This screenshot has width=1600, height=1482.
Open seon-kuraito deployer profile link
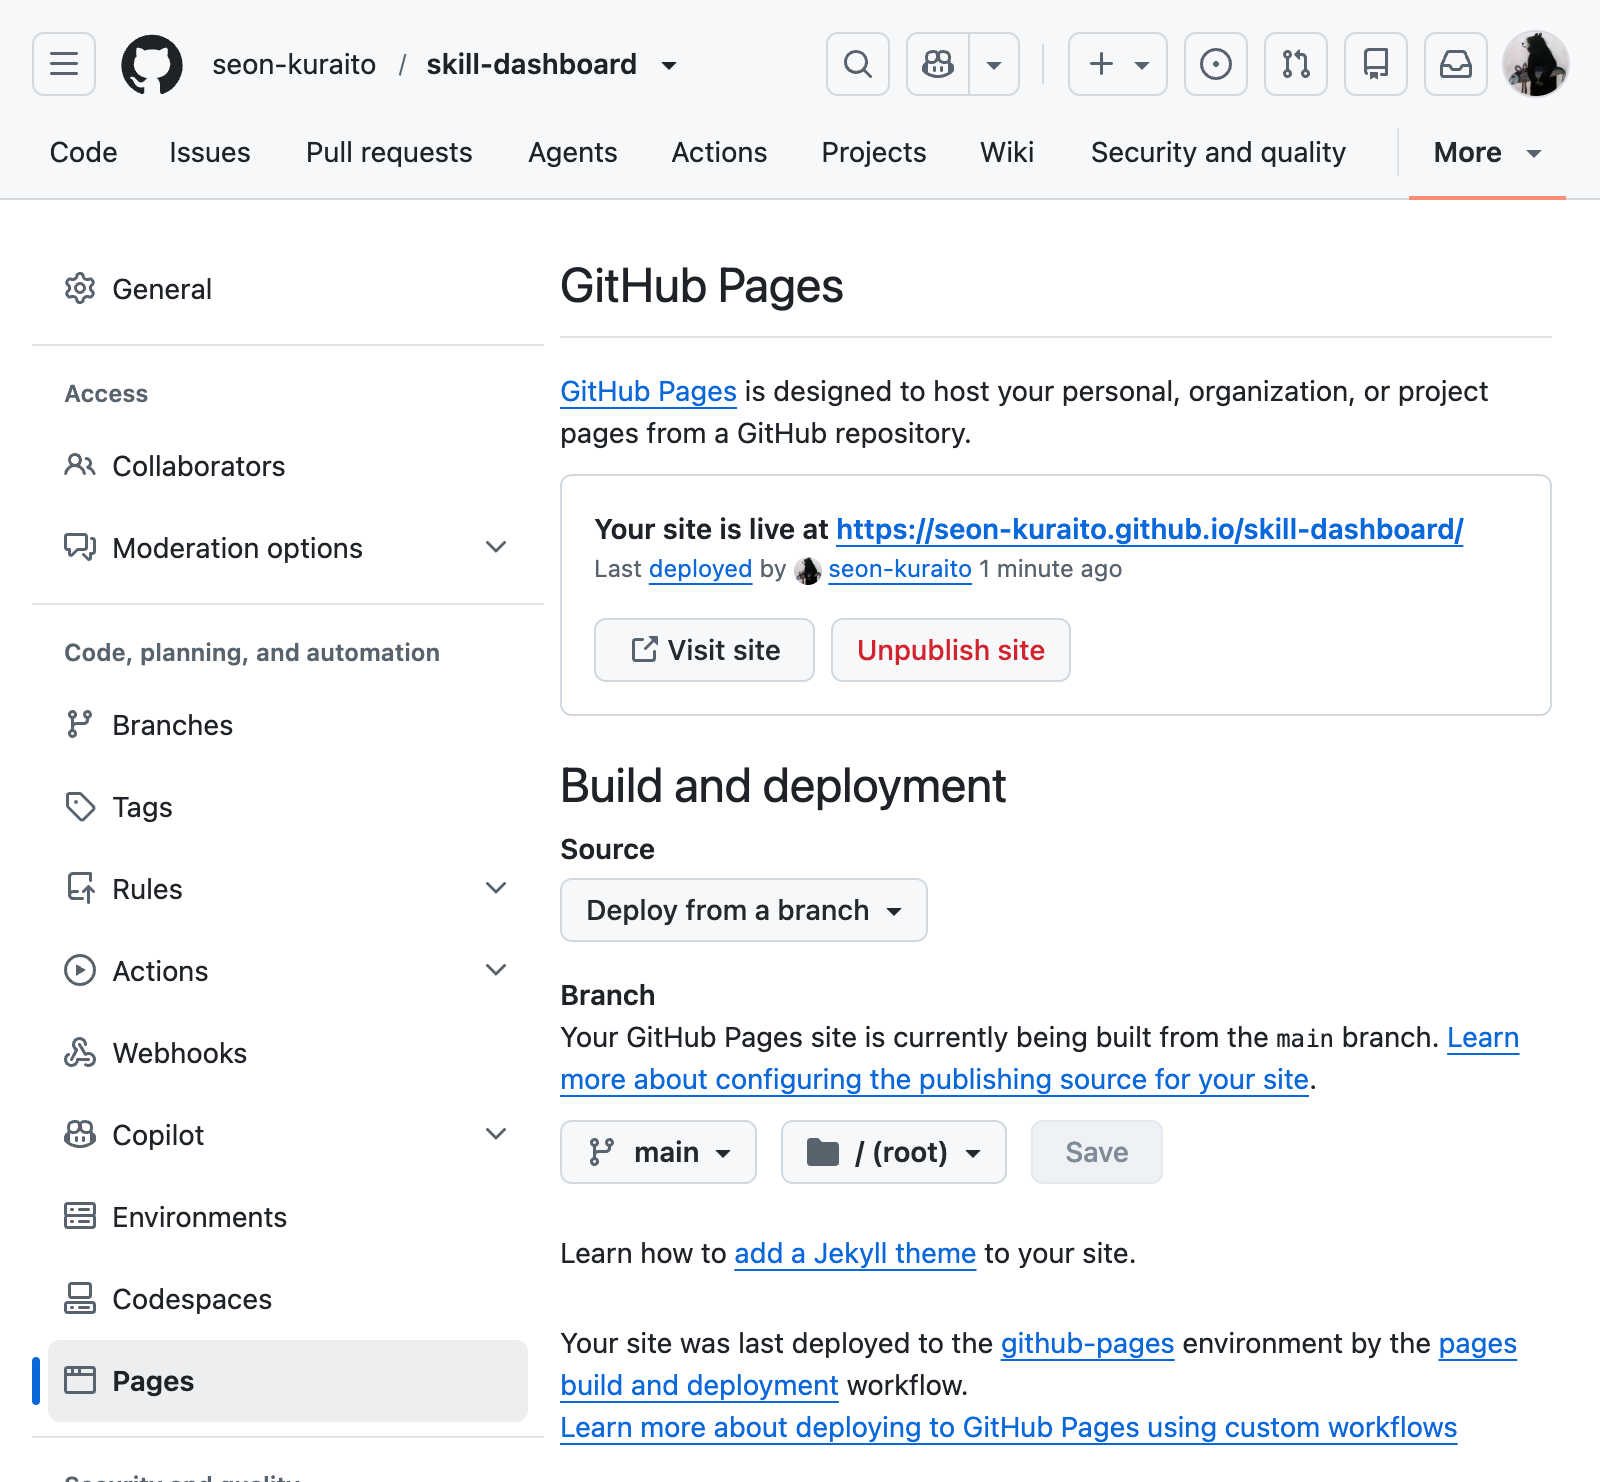[x=900, y=569]
